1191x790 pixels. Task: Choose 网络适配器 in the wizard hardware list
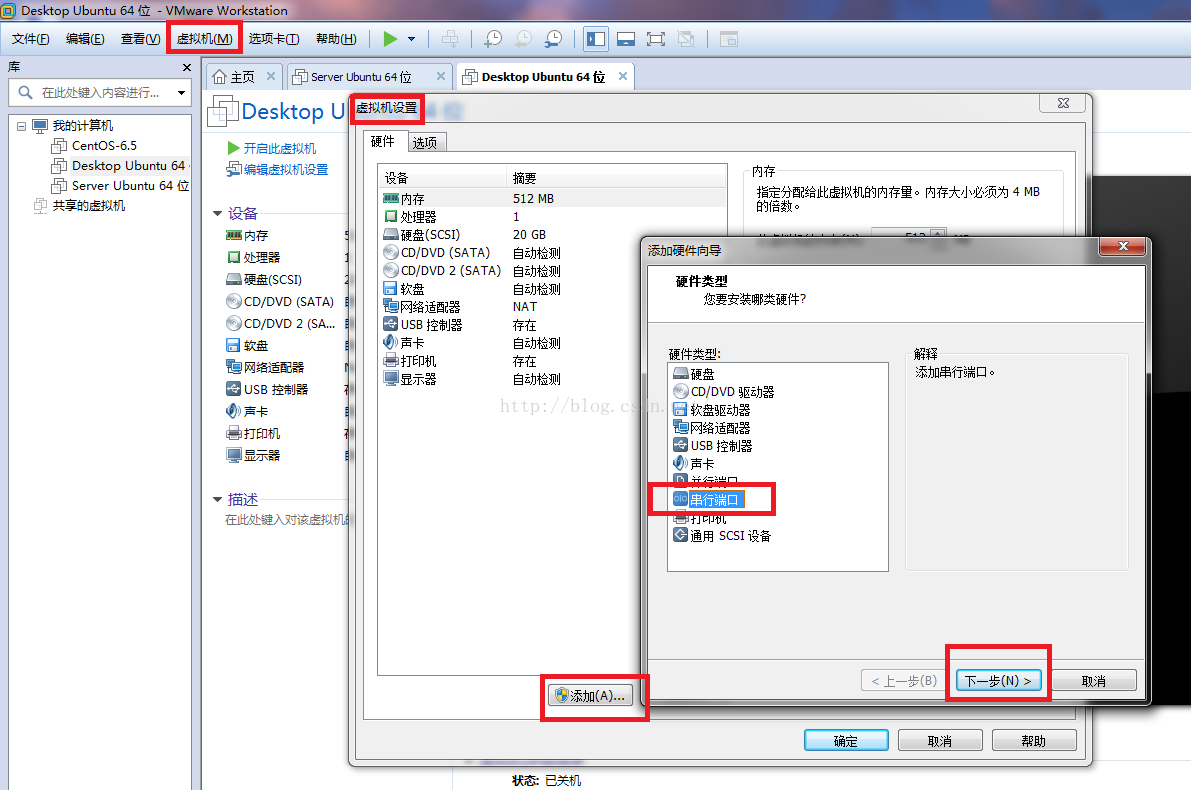pos(712,428)
